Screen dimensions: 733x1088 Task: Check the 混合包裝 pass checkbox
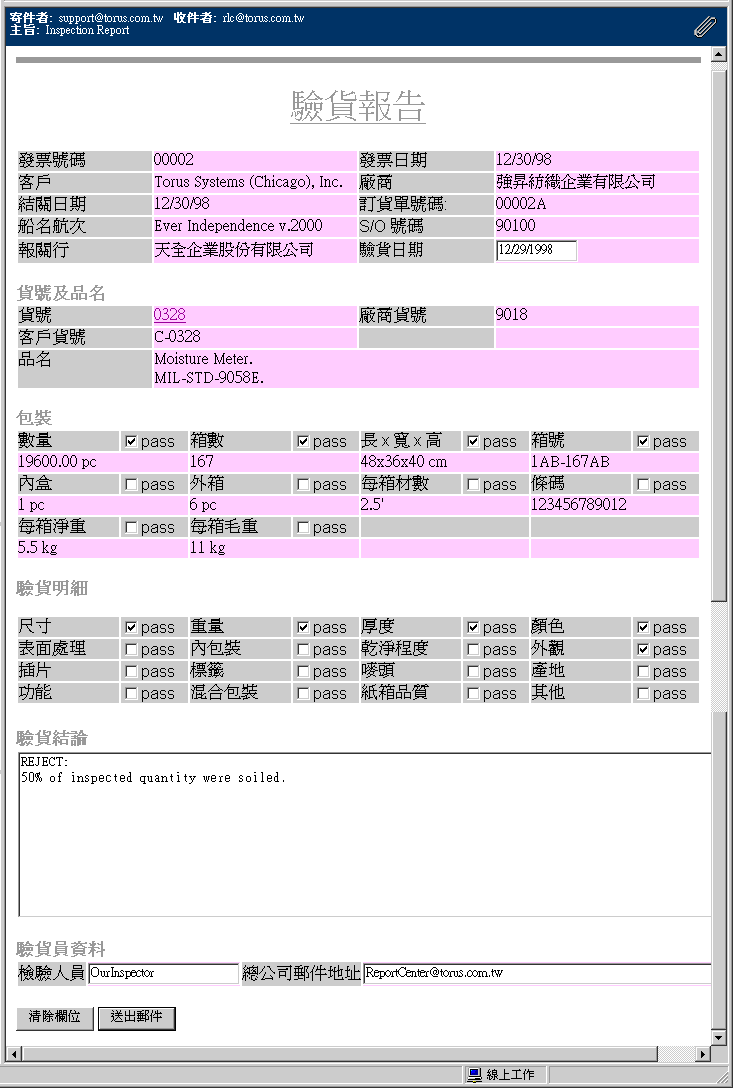pos(303,693)
